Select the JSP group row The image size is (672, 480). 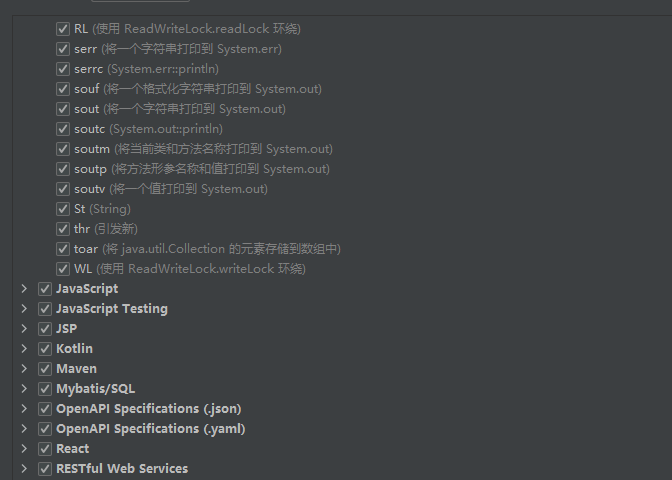(x=66, y=329)
